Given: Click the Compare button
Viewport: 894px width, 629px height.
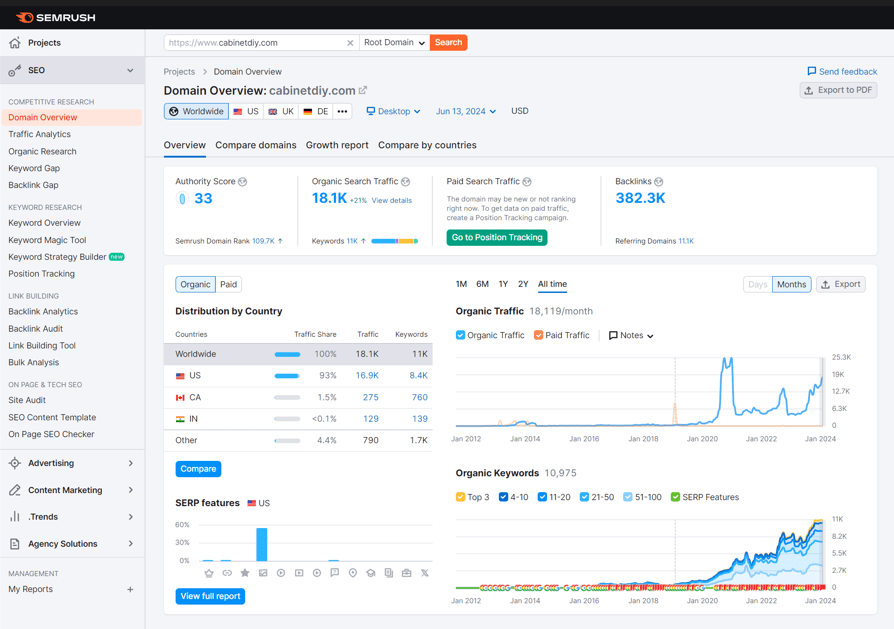Looking at the screenshot, I should click(198, 469).
